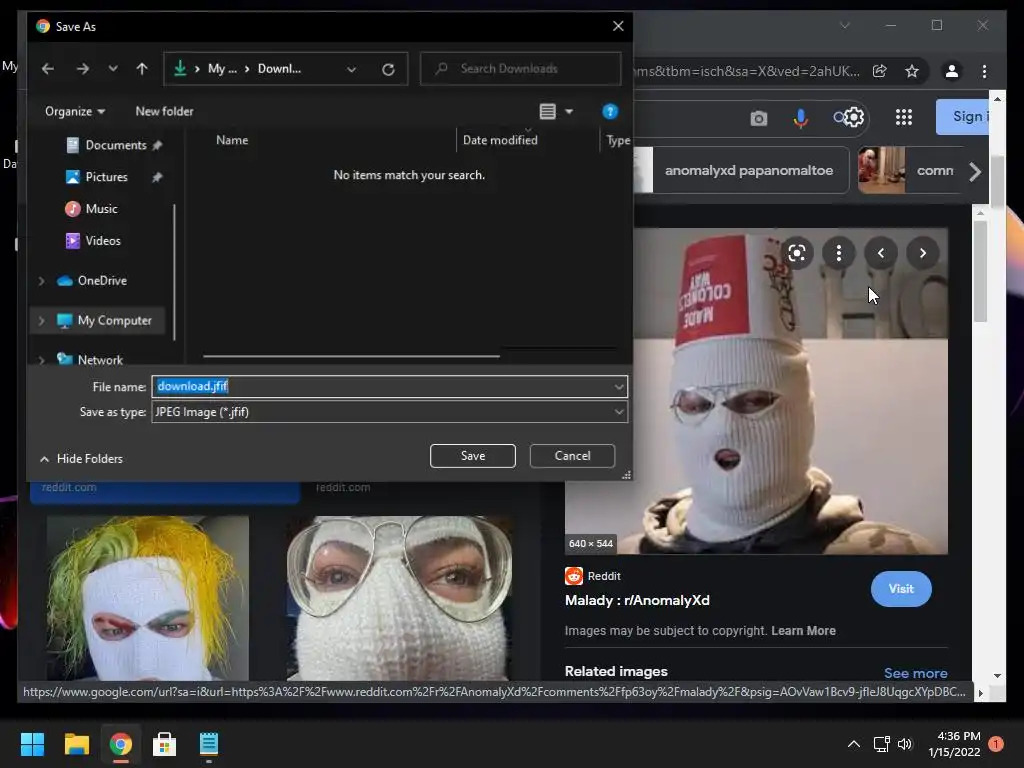Open volume control in system tray

coord(904,744)
